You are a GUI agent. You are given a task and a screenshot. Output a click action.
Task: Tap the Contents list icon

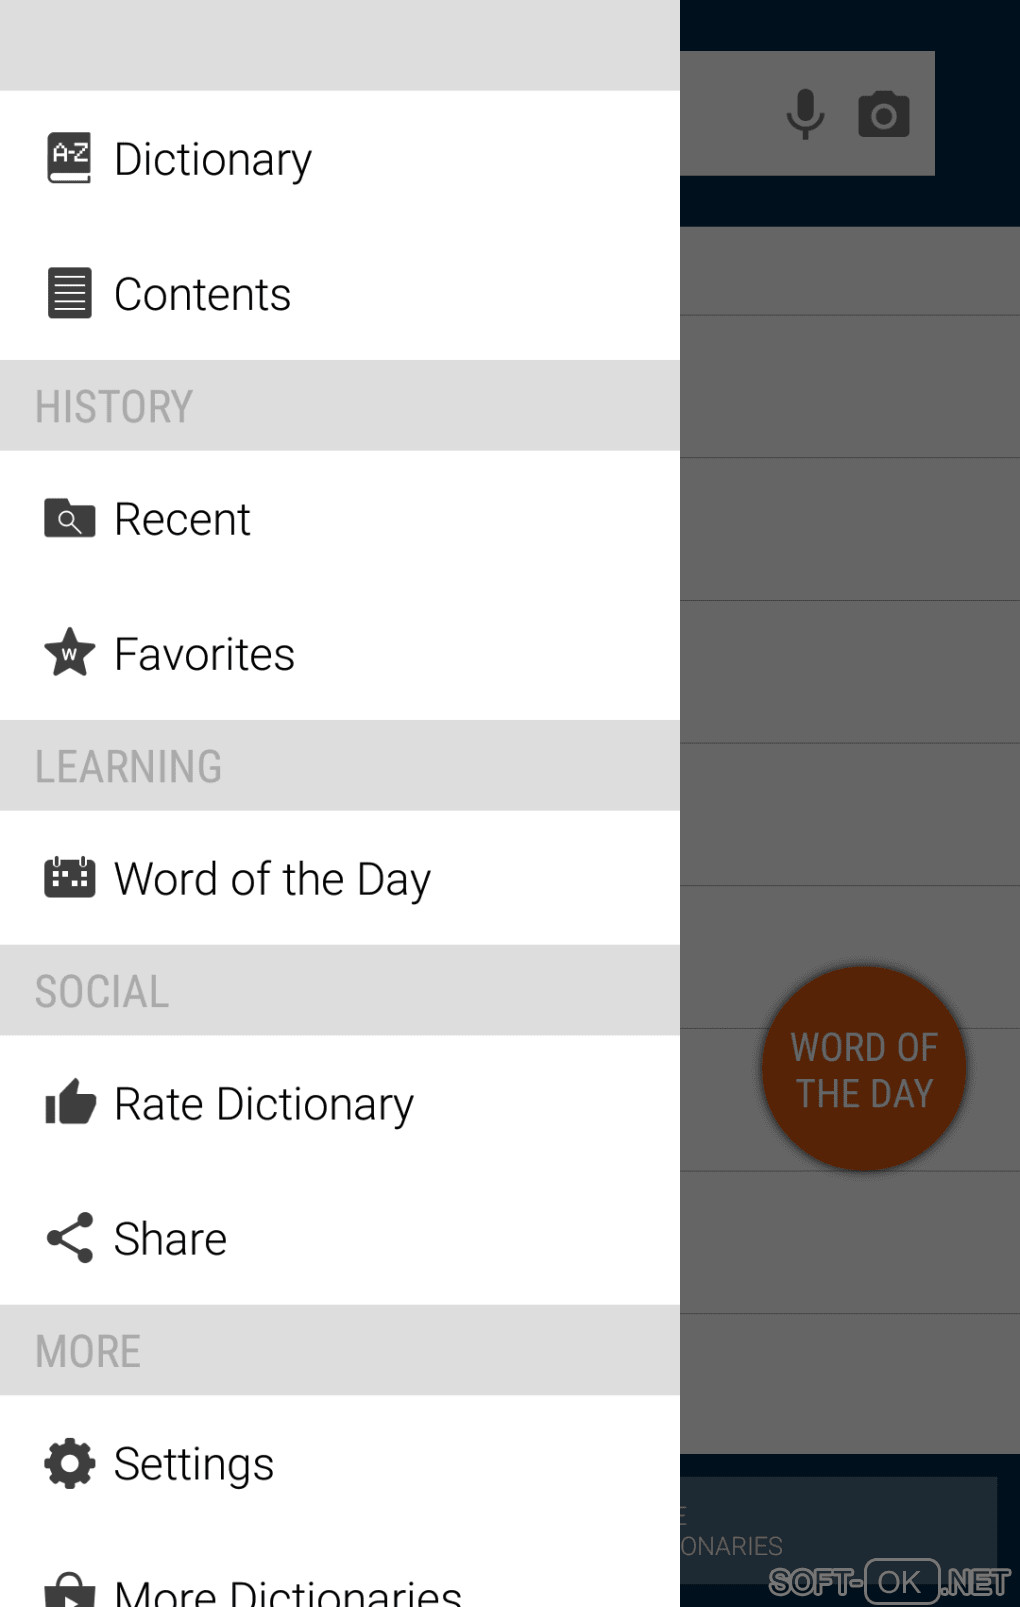[x=69, y=293]
